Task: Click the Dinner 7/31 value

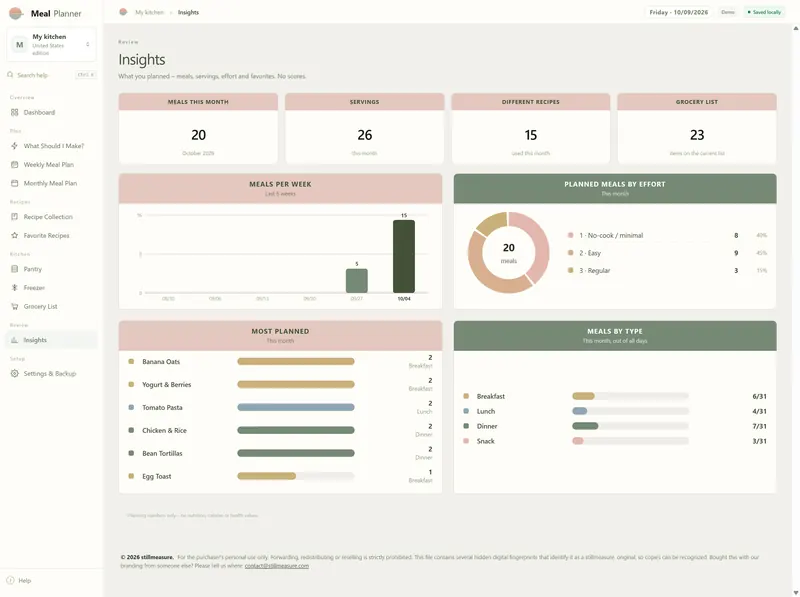Action: click(759, 426)
